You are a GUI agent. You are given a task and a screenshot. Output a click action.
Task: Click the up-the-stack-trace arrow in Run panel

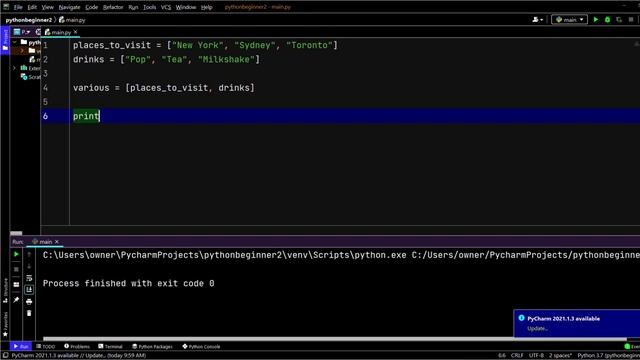[29, 255]
